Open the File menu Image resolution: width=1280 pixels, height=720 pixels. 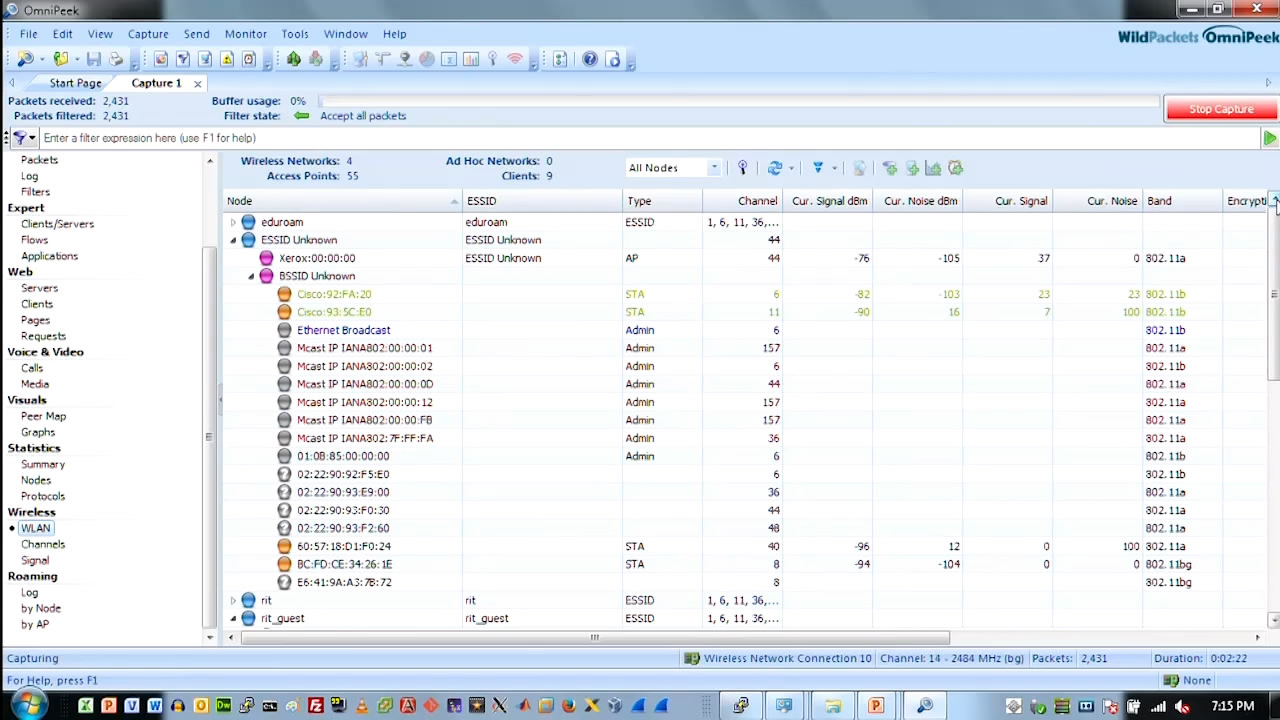pos(29,34)
